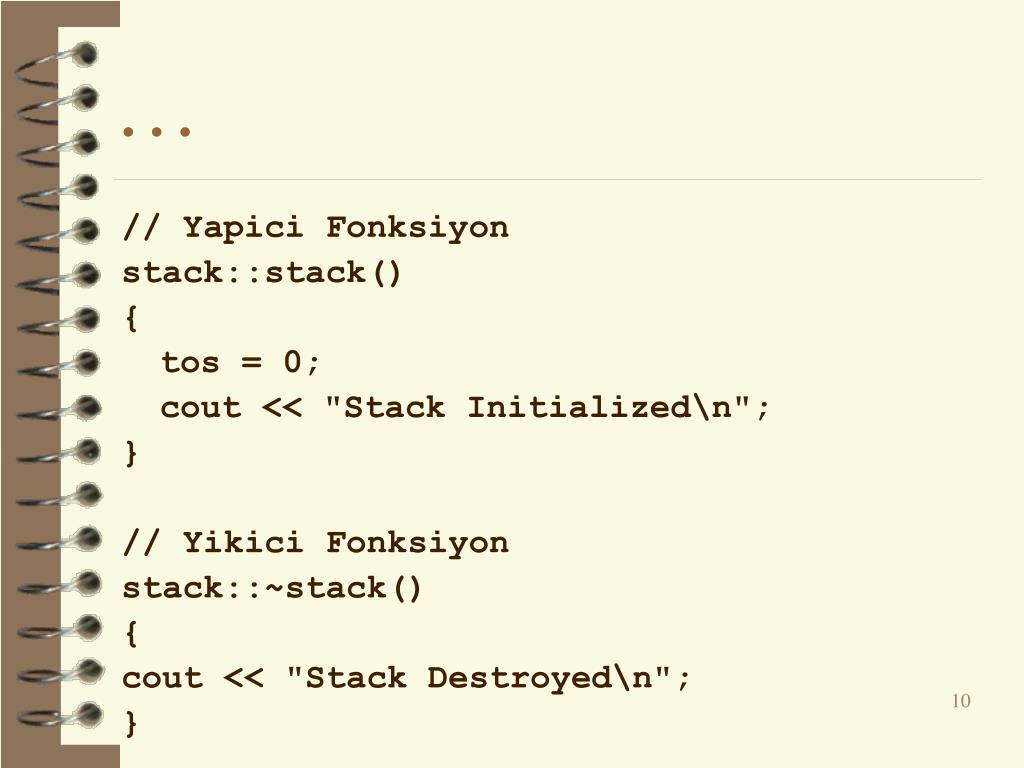Click the "tos = 0;" statement
1024x768 pixels.
pos(240,362)
